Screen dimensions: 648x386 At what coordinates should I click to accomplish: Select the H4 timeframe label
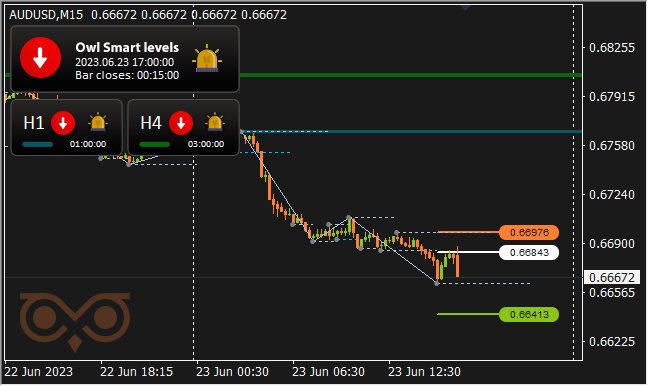point(151,123)
